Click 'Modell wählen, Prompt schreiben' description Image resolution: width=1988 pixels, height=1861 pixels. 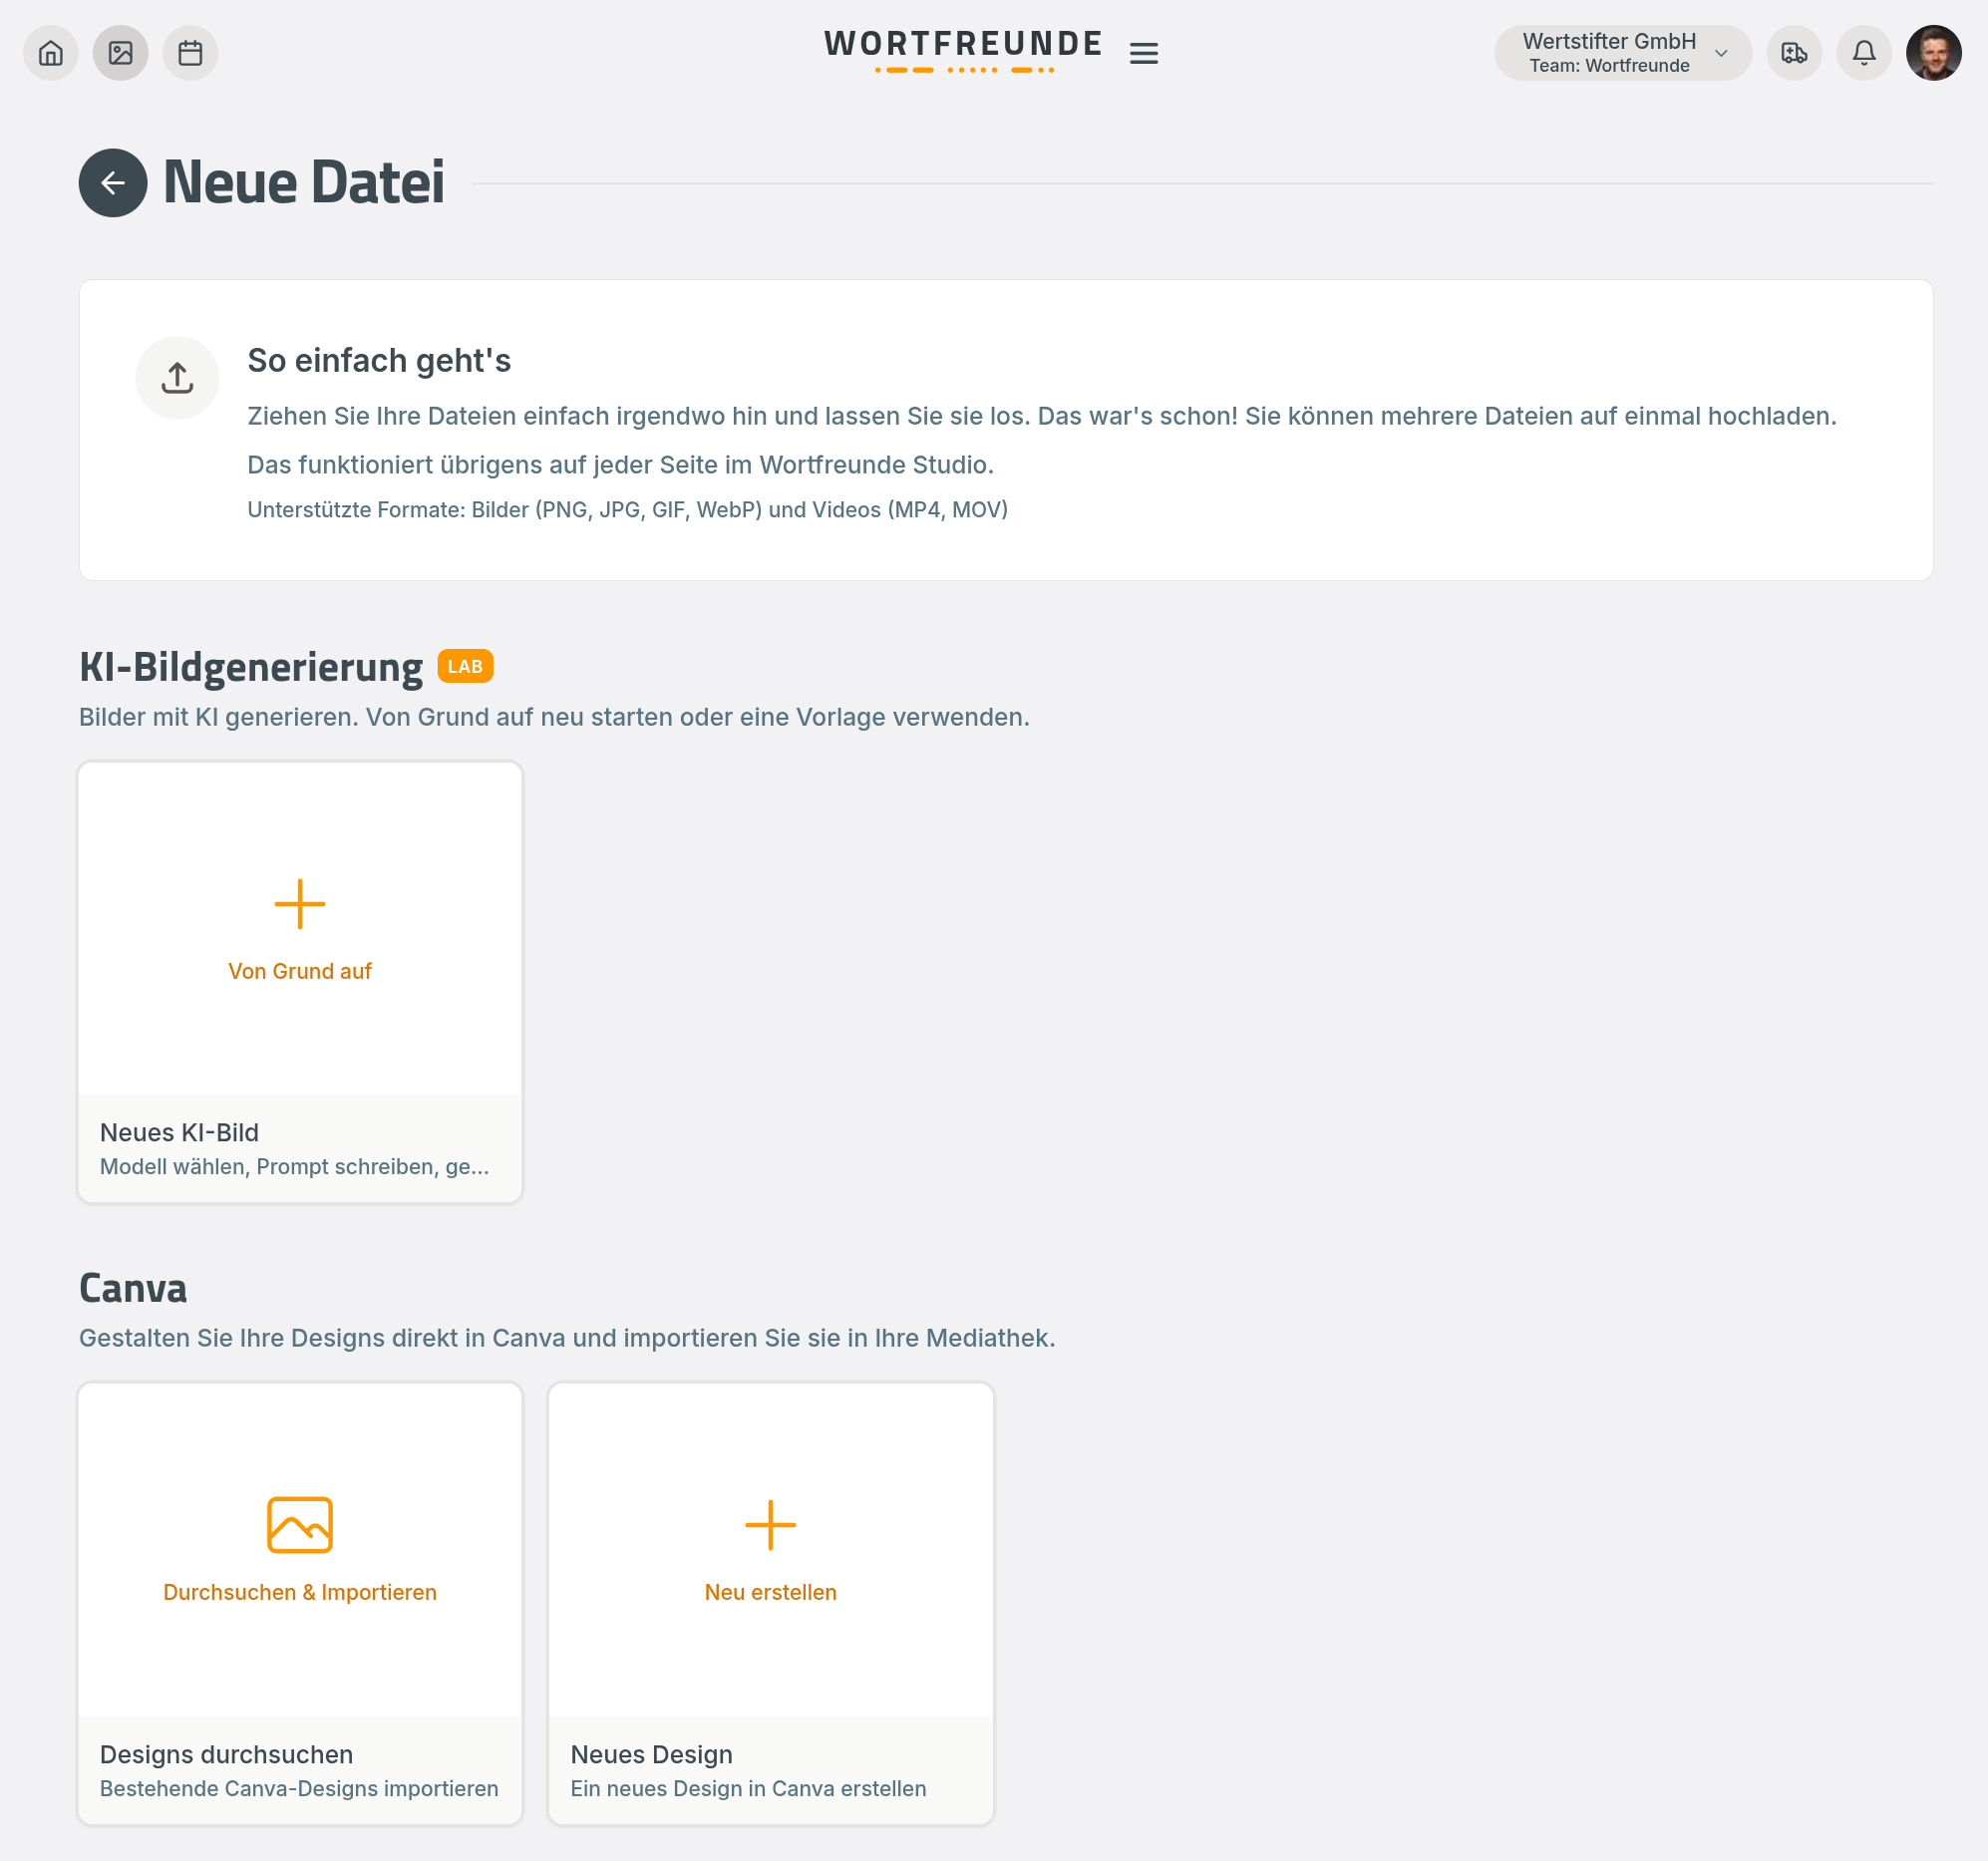pos(295,1167)
